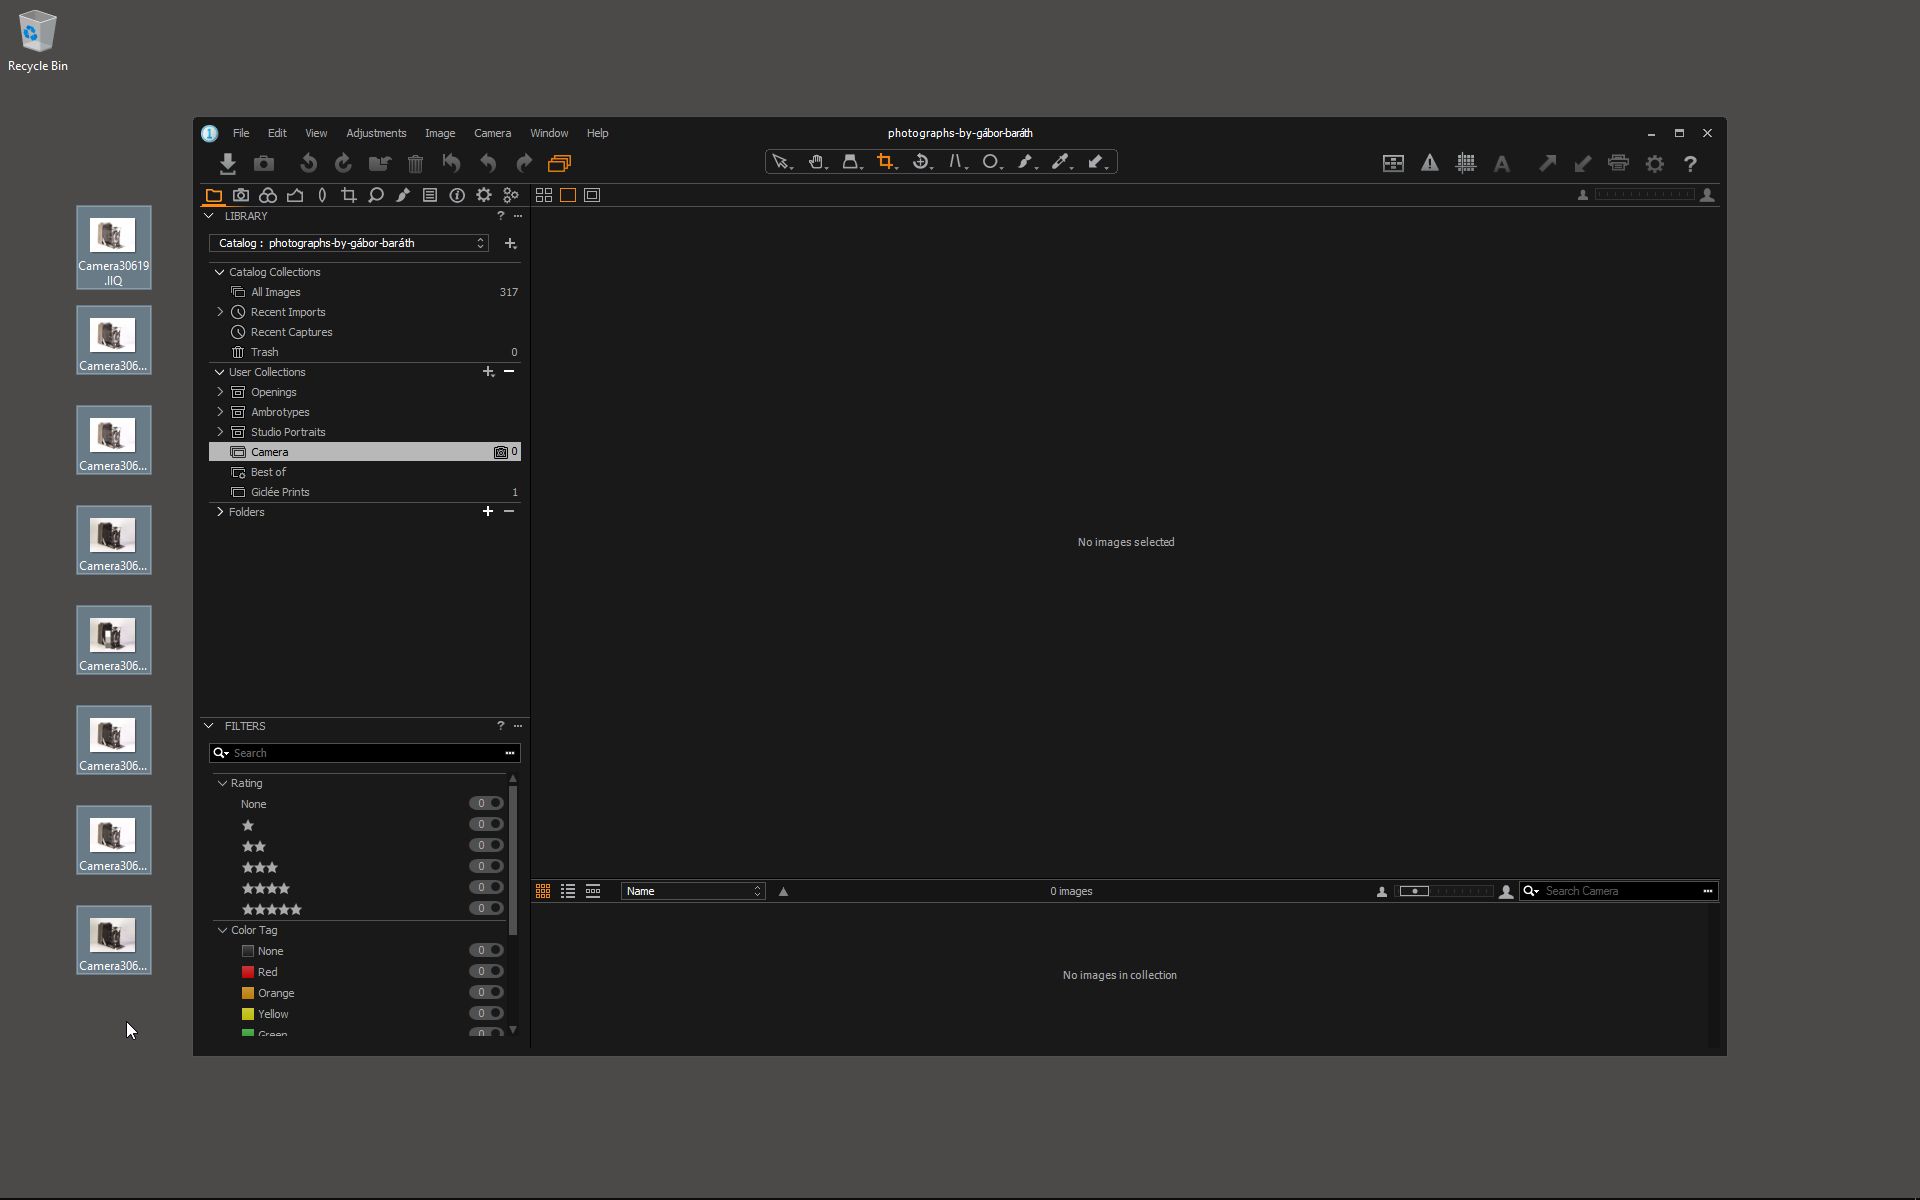The width and height of the screenshot is (1920, 1200).
Task: Switch browser to filmstrip view icon
Action: coord(593,891)
